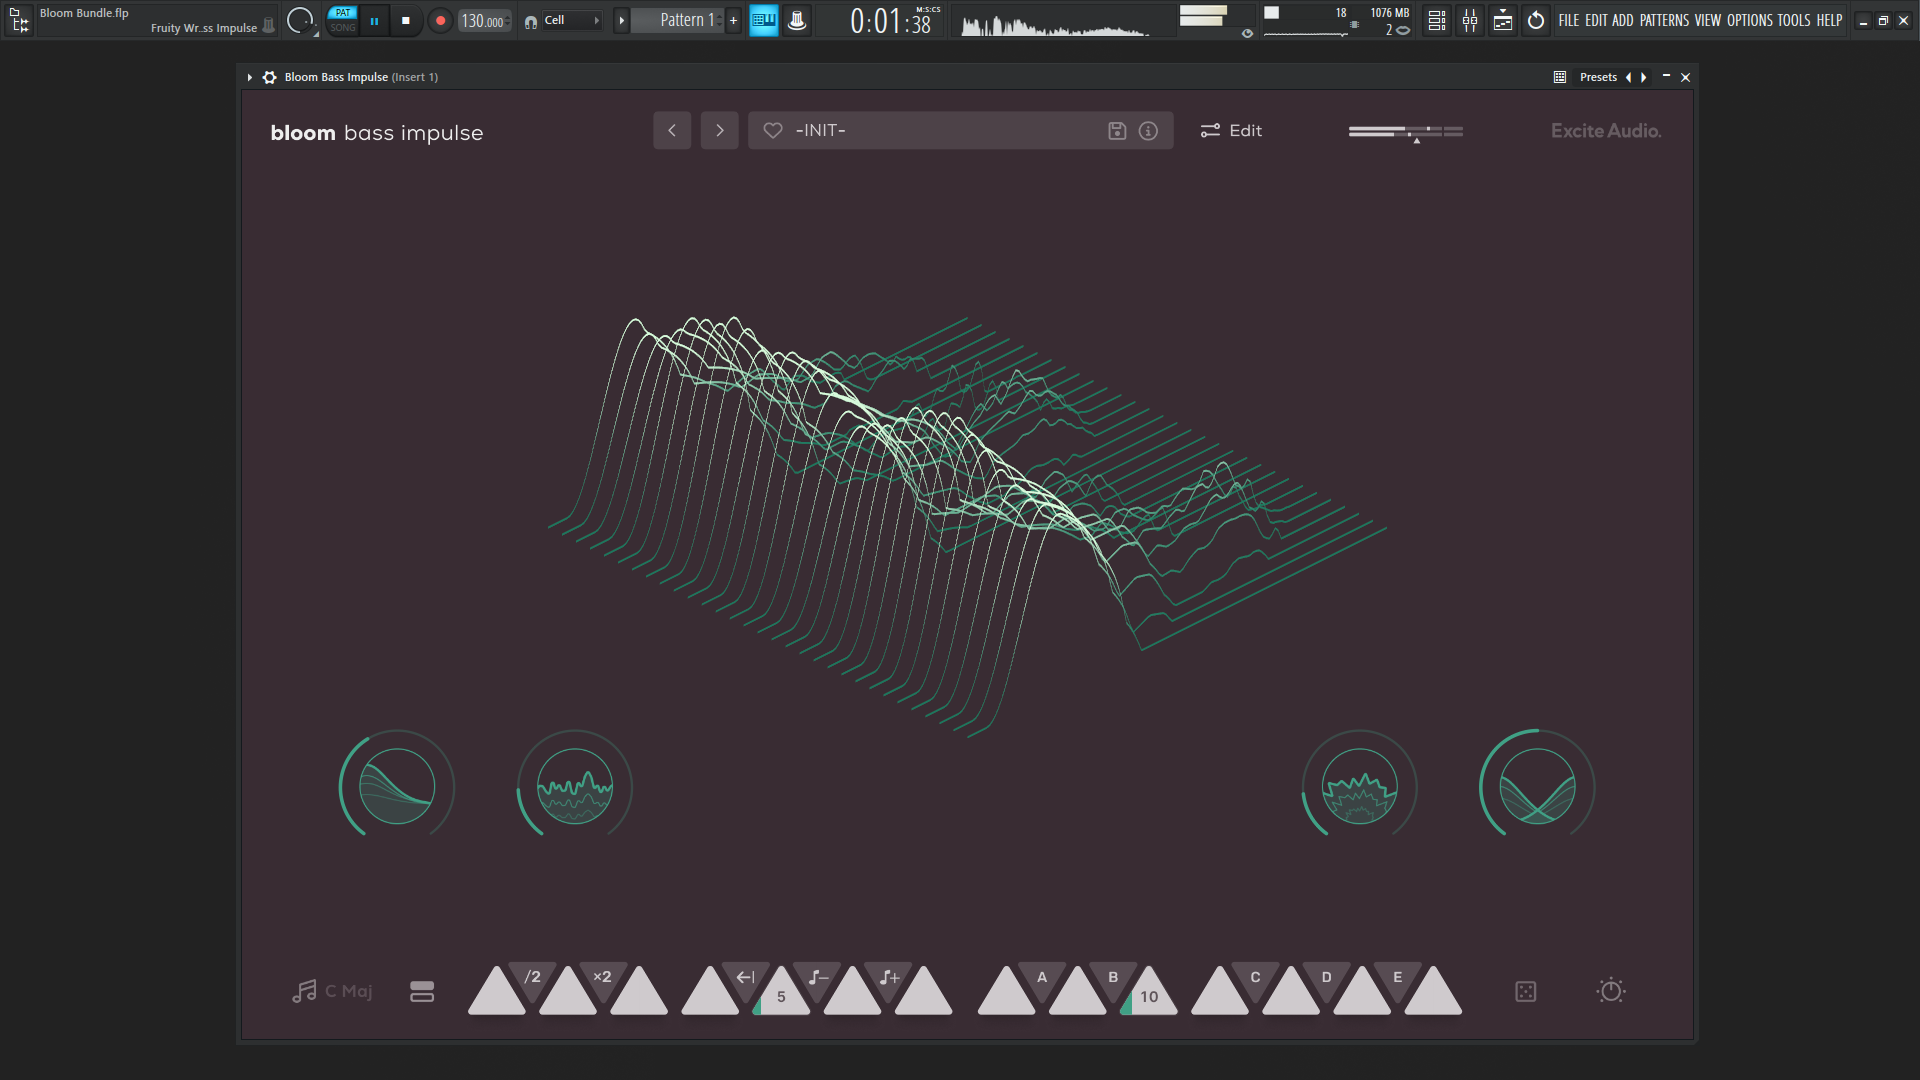This screenshot has width=1920, height=1080.
Task: Open the timer settings icon
Action: tap(1610, 991)
